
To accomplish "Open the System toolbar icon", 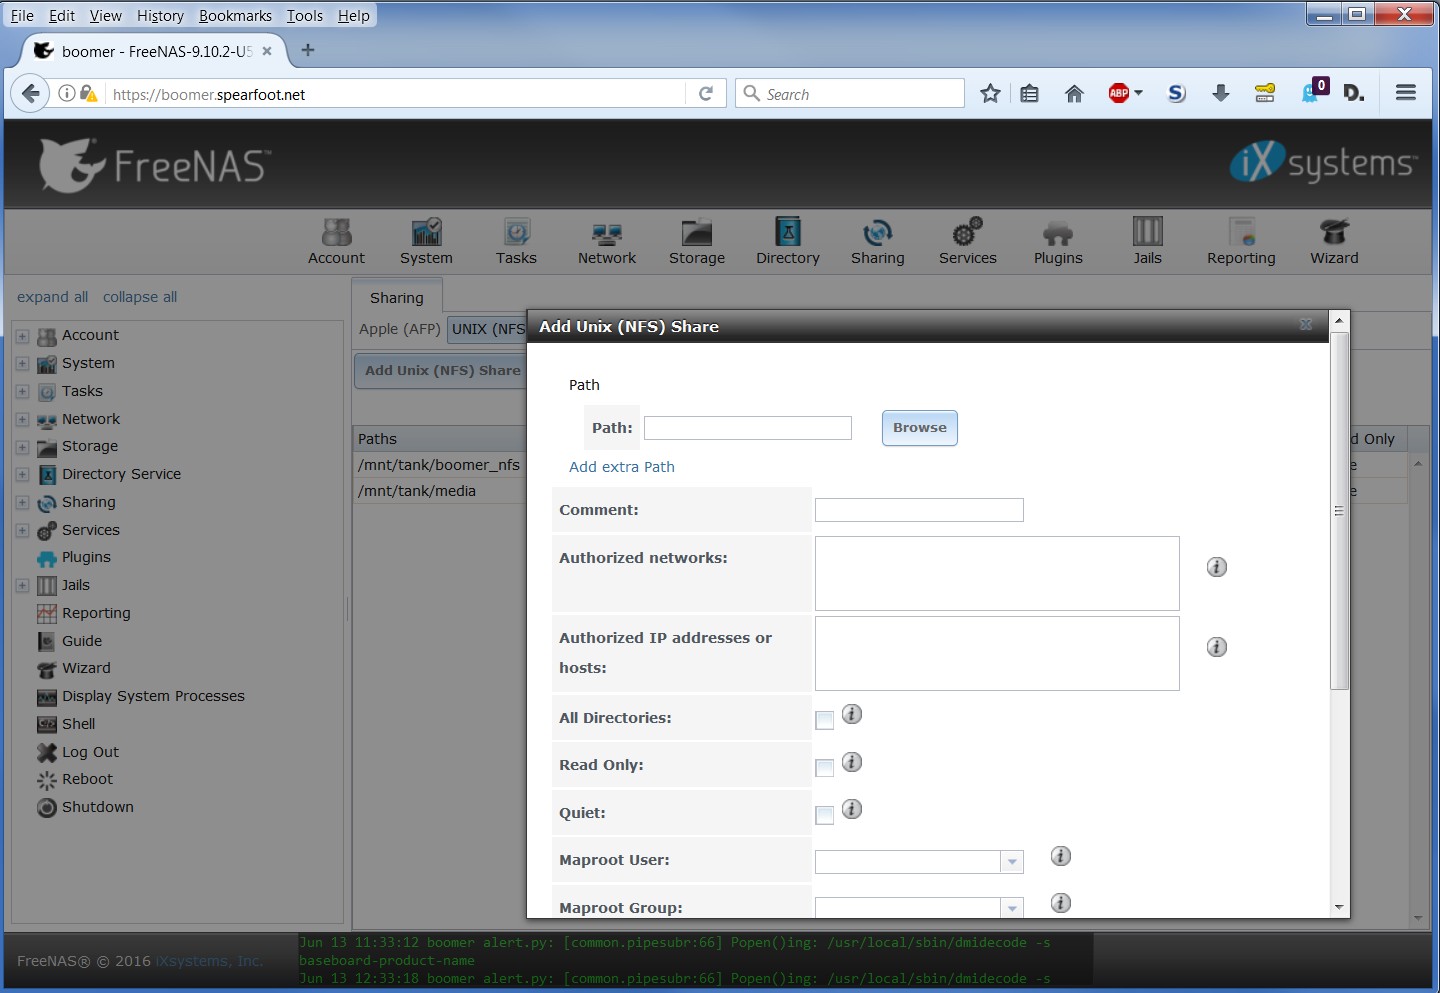I will [x=426, y=241].
